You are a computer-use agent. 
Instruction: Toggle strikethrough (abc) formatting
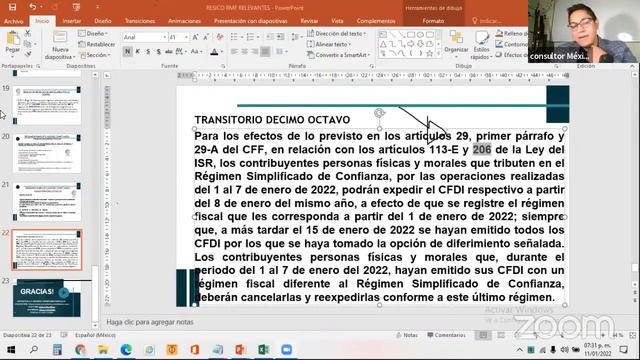(x=169, y=51)
